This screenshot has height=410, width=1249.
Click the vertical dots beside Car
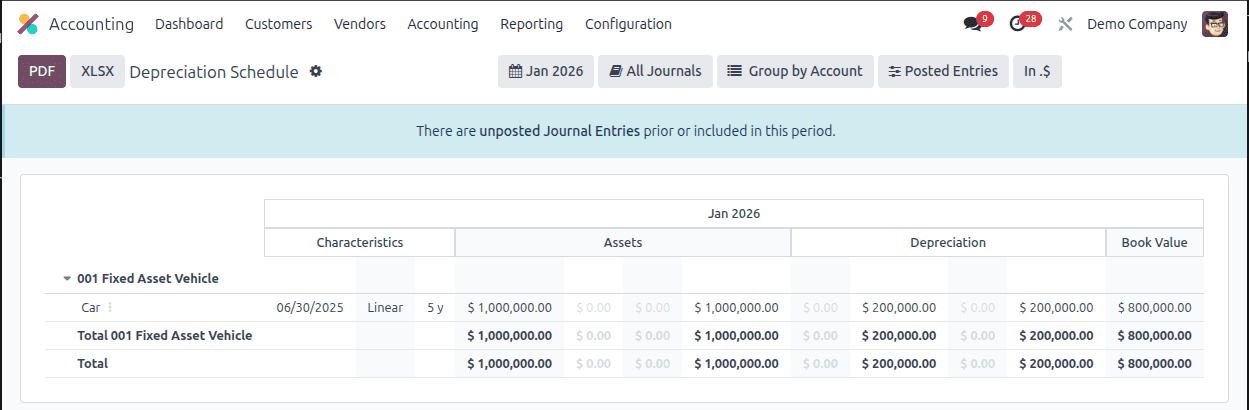coord(110,308)
